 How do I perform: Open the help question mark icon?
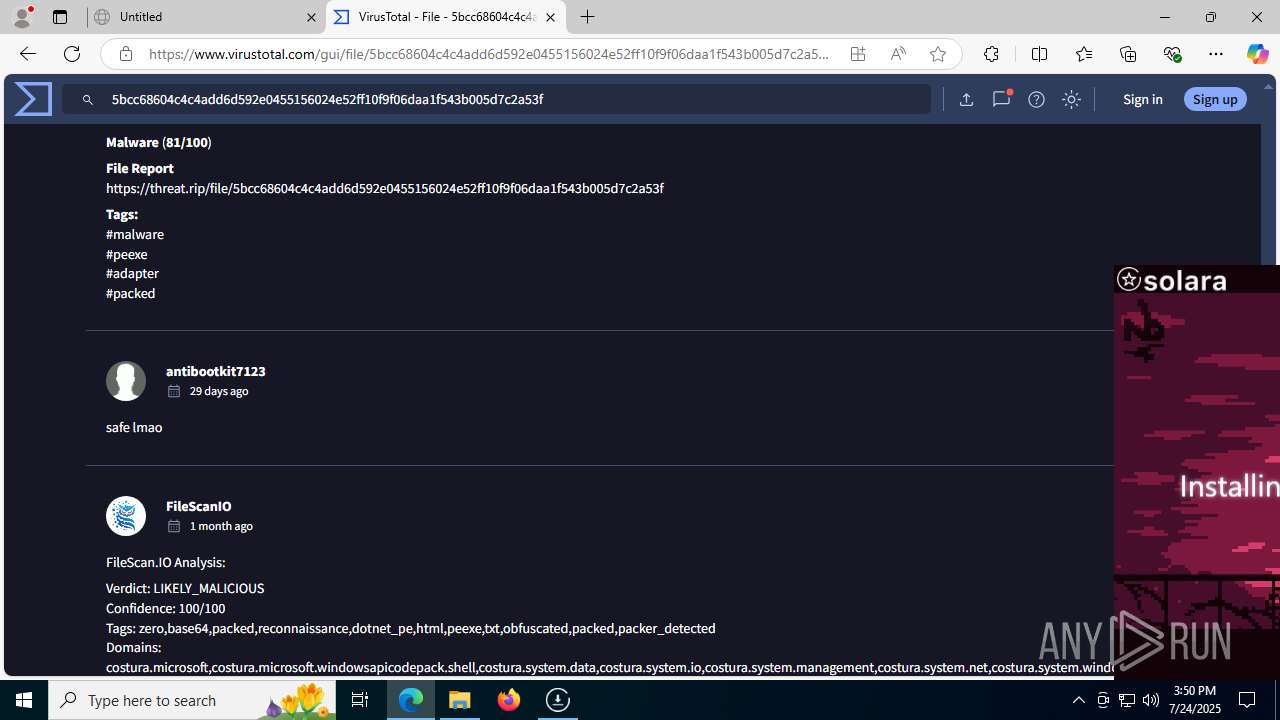point(1036,99)
